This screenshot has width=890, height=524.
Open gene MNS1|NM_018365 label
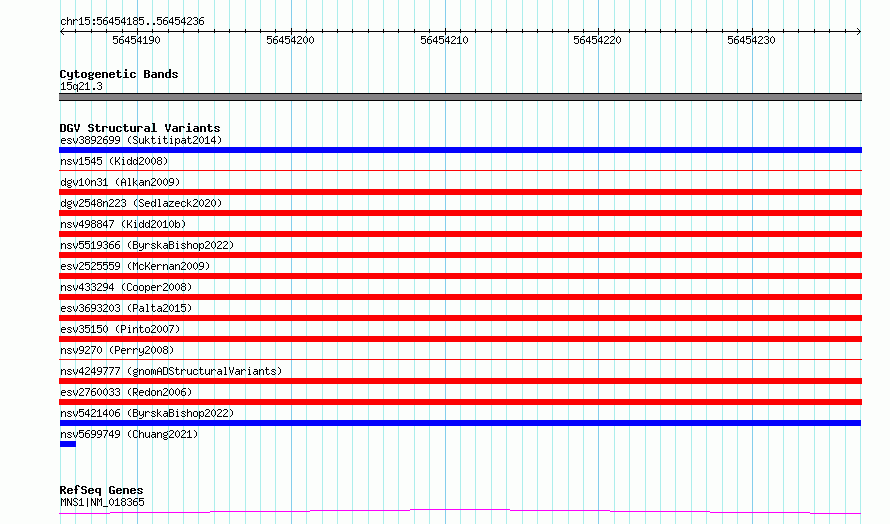pos(102,502)
